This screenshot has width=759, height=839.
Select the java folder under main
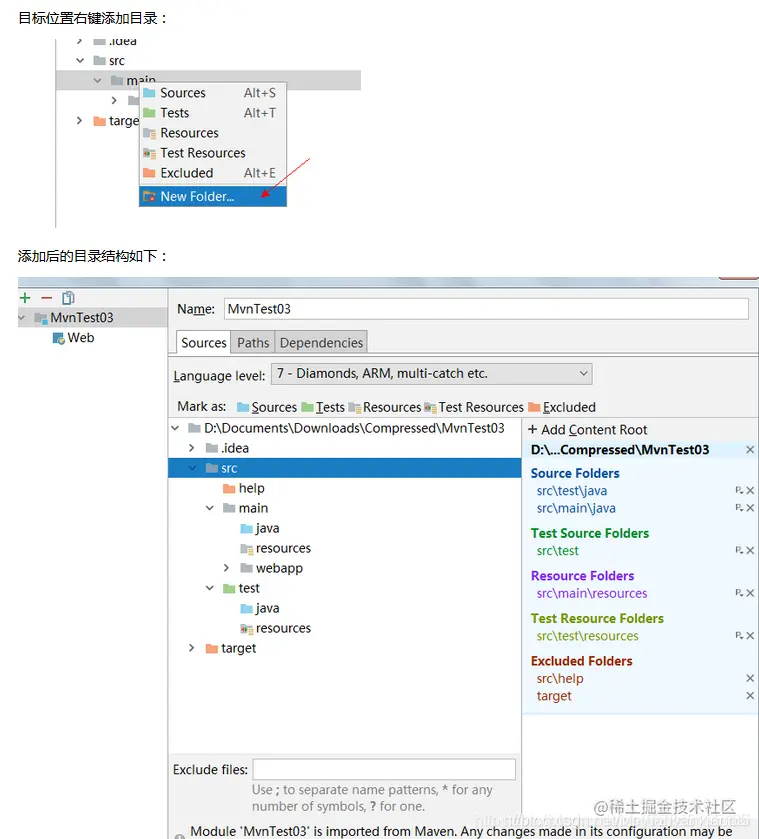coord(260,528)
